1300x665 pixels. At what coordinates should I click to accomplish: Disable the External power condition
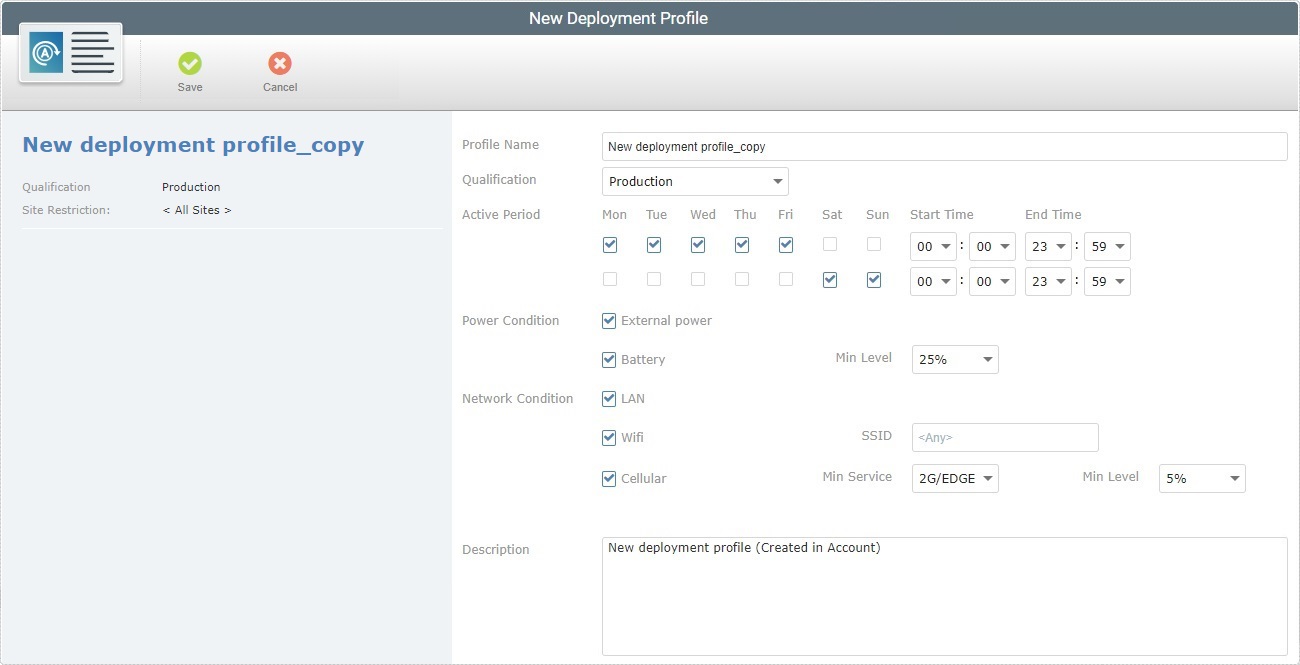click(608, 320)
